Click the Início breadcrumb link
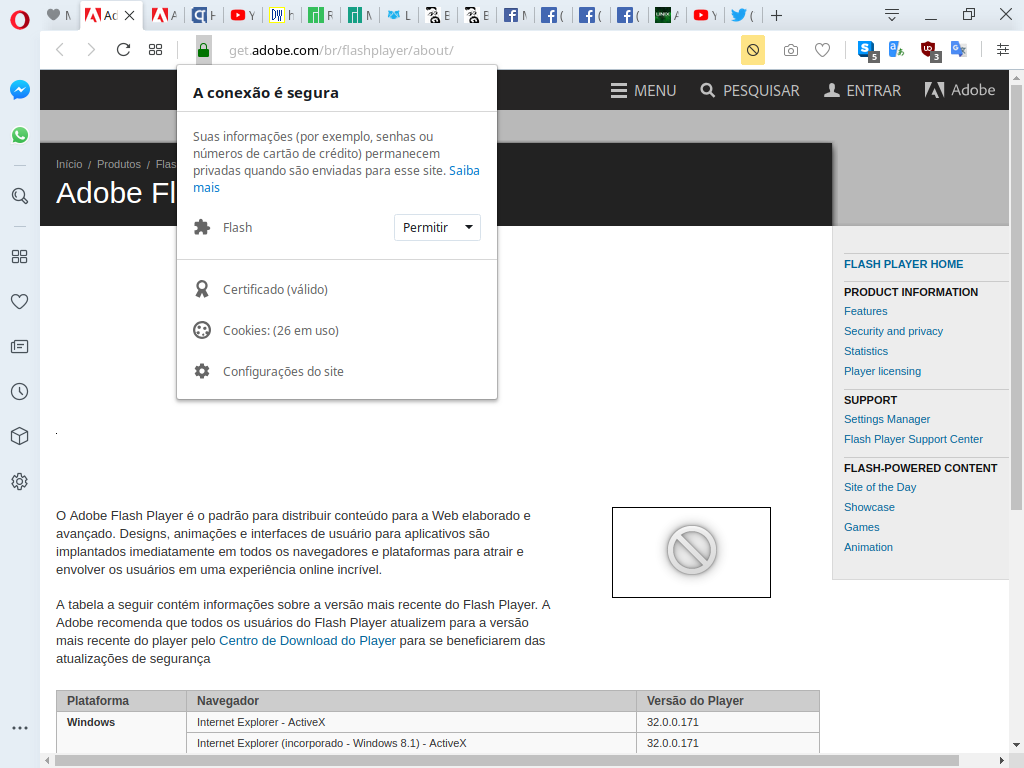The height and width of the screenshot is (768, 1024). click(69, 164)
